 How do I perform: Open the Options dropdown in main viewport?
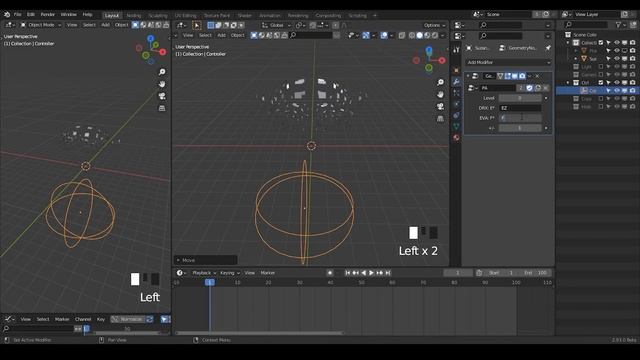434,25
